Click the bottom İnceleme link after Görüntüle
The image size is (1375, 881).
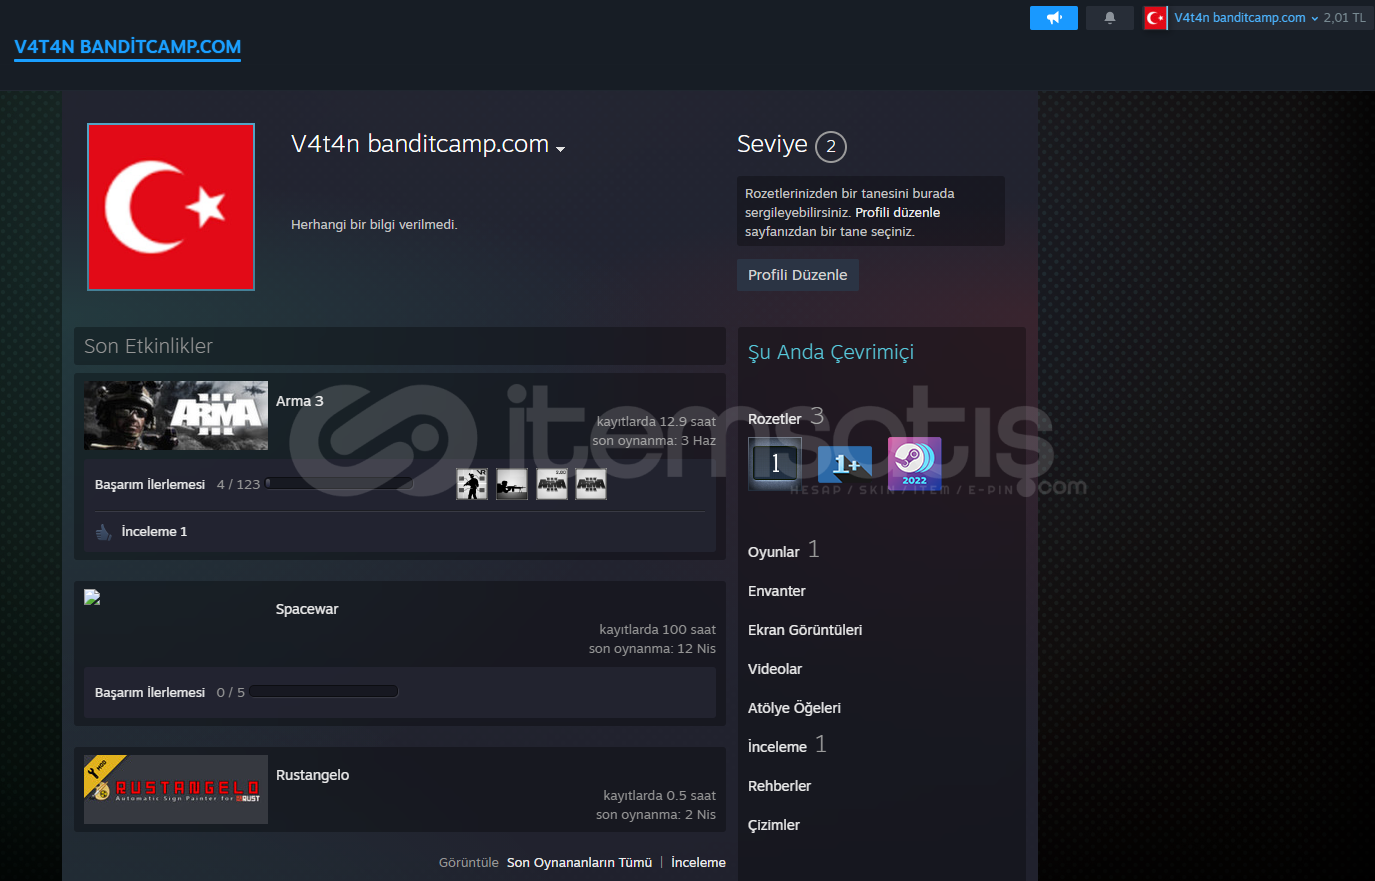(698, 863)
